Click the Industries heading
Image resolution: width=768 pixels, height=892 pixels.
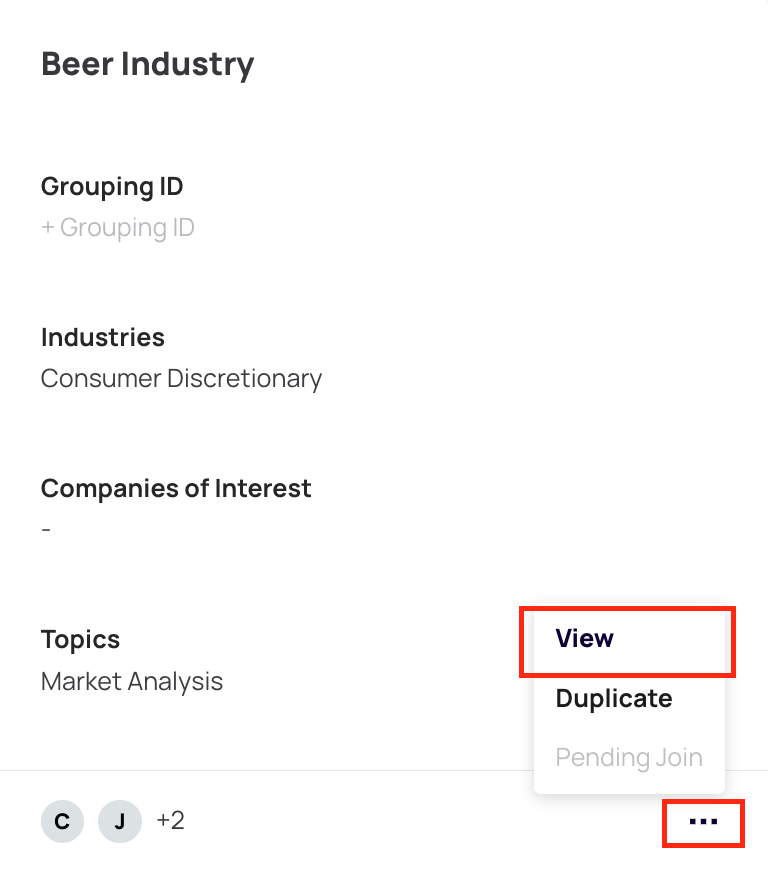point(103,337)
